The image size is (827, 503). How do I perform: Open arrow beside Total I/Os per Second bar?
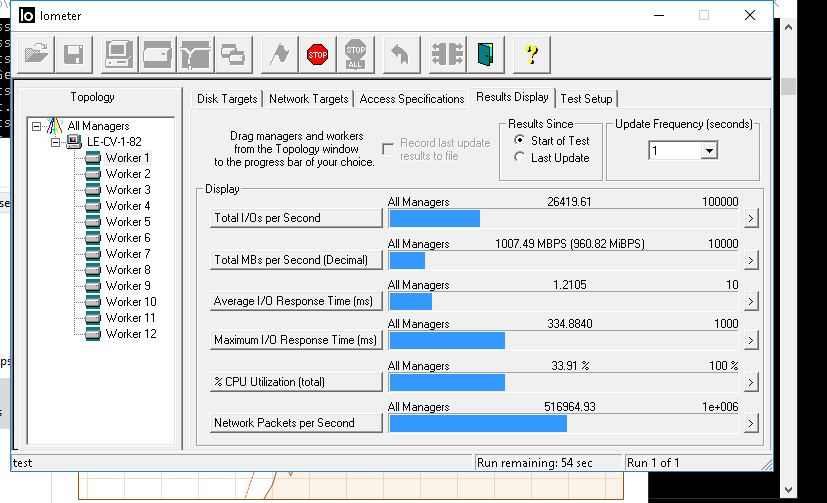tap(751, 218)
